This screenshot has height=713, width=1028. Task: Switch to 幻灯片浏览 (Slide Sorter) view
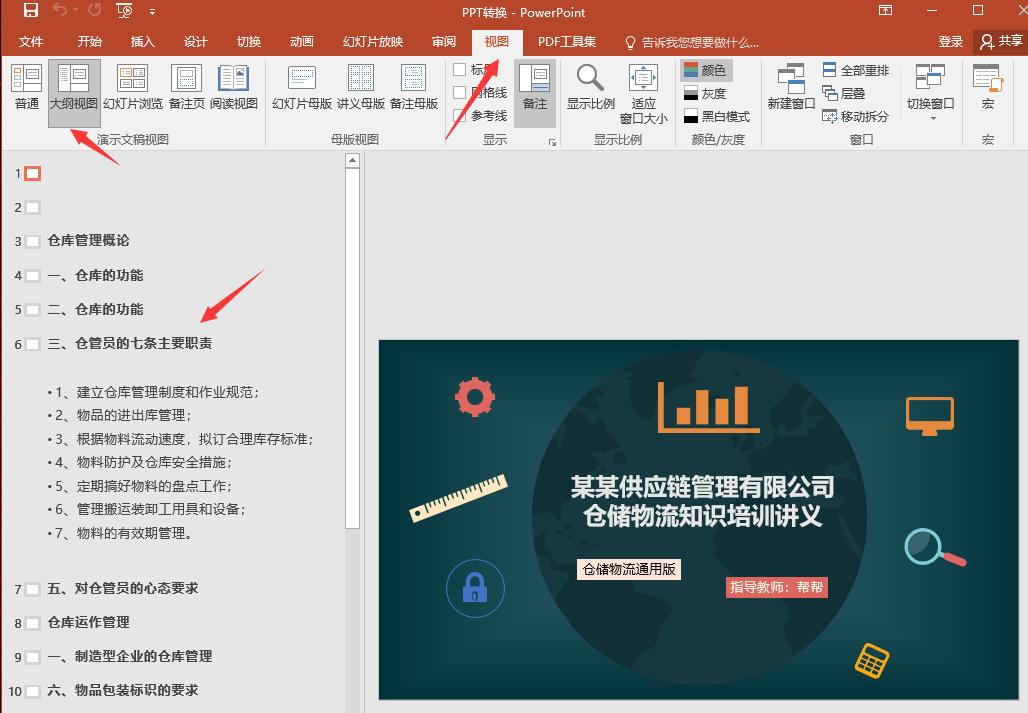(132, 85)
